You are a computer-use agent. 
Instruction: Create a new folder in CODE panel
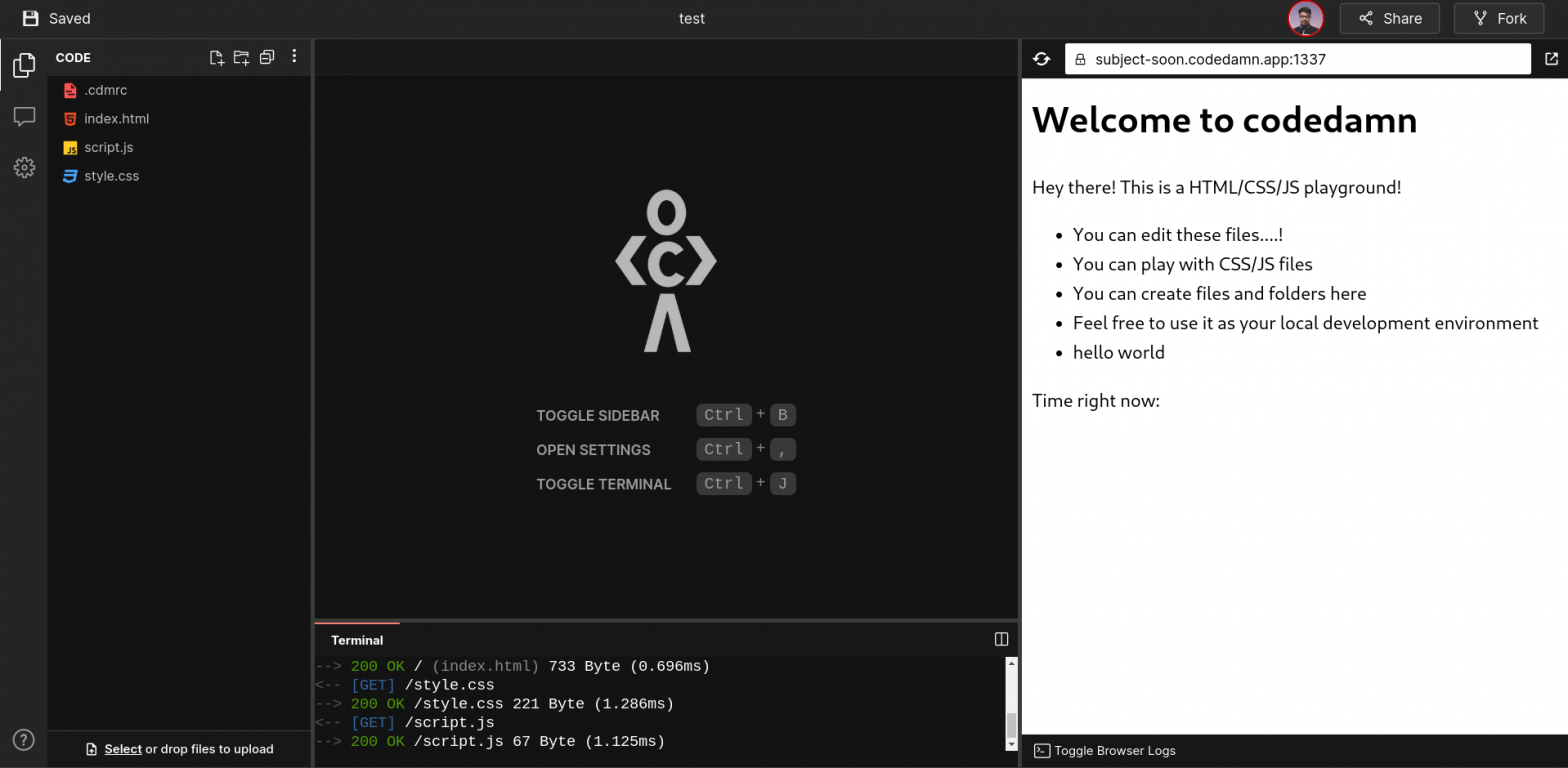(x=241, y=58)
